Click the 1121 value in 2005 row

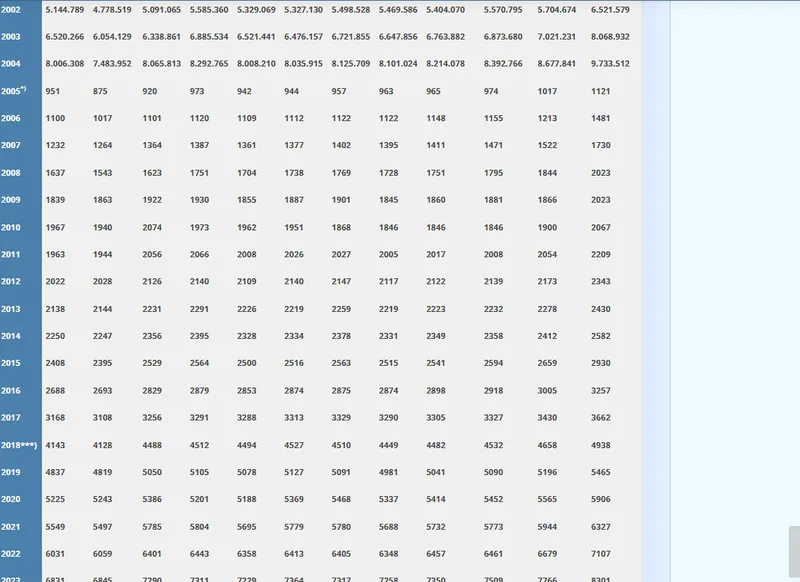600,91
